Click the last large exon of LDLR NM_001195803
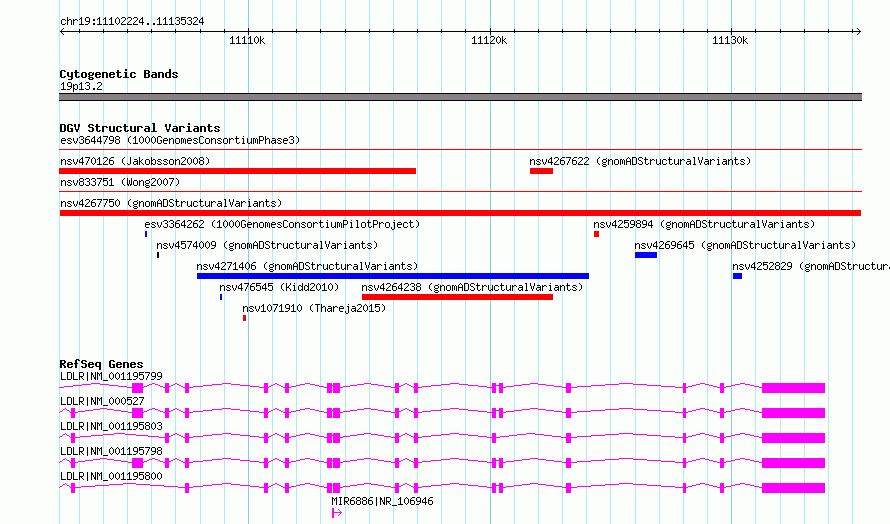The height and width of the screenshot is (524, 890). (793, 438)
